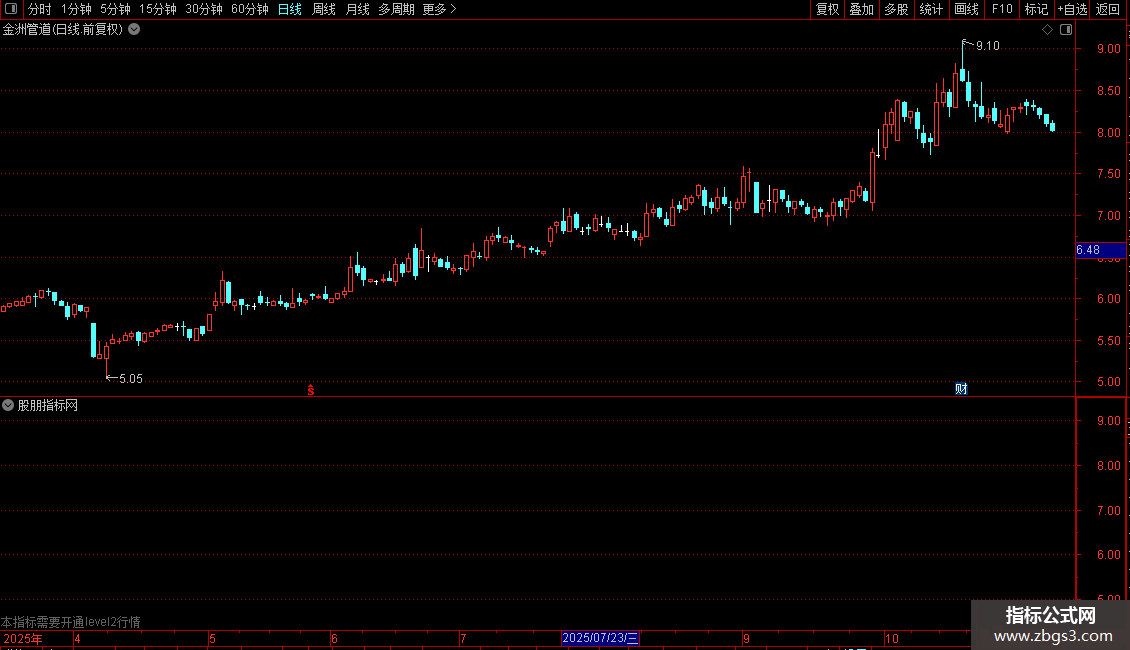Screen dimensions: 1130x650
Task: Toggle the left sidebar panel icon
Action: [11, 9]
